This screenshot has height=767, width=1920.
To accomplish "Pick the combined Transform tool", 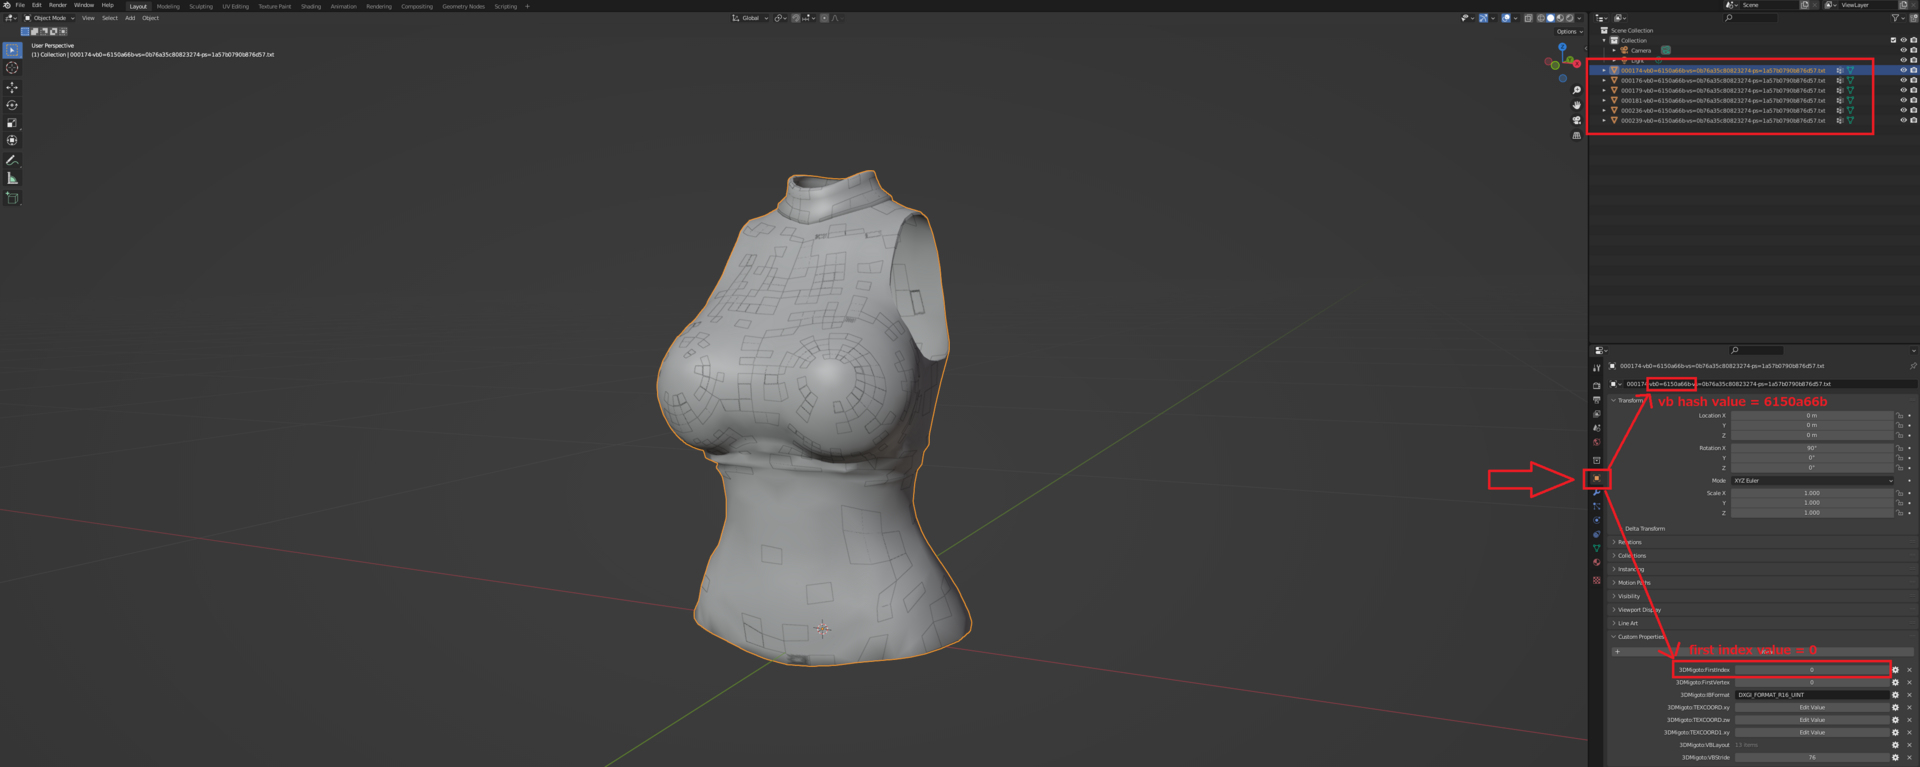I will click(12, 141).
